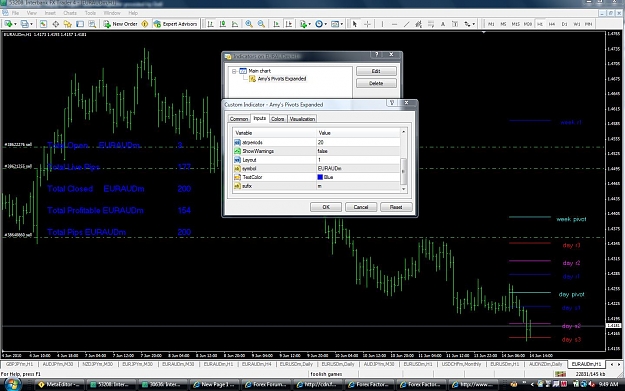Open the Colors tab

(277, 119)
